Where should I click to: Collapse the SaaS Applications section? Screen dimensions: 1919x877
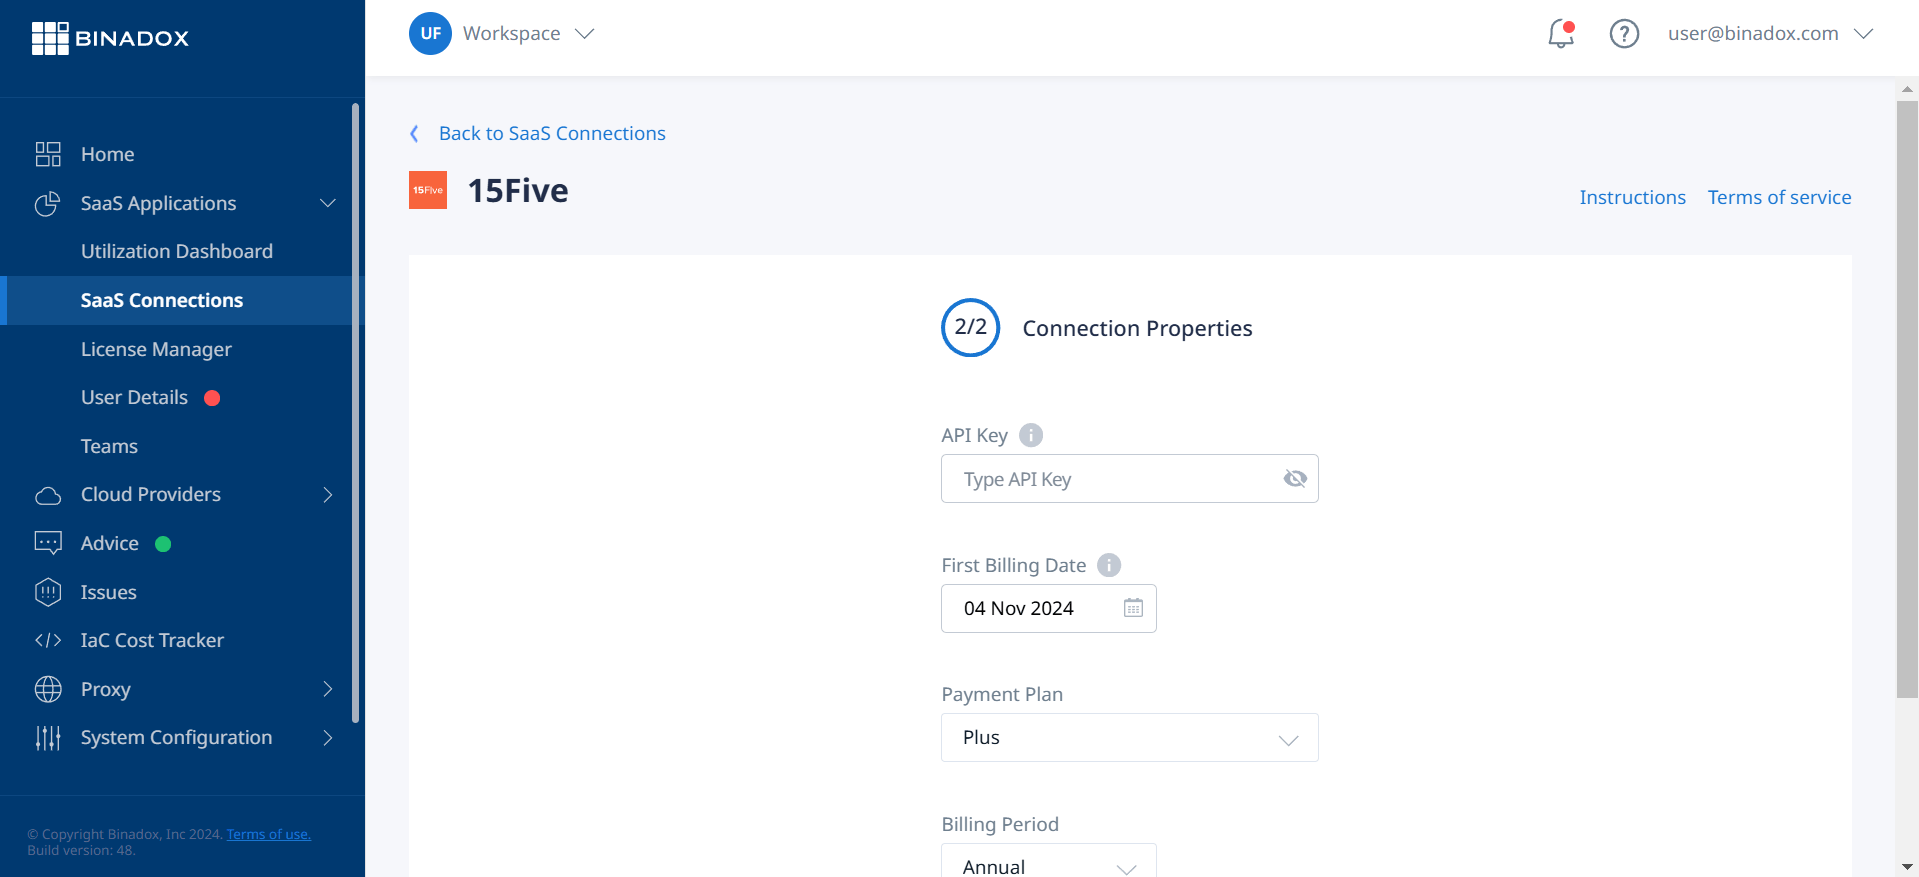327,203
